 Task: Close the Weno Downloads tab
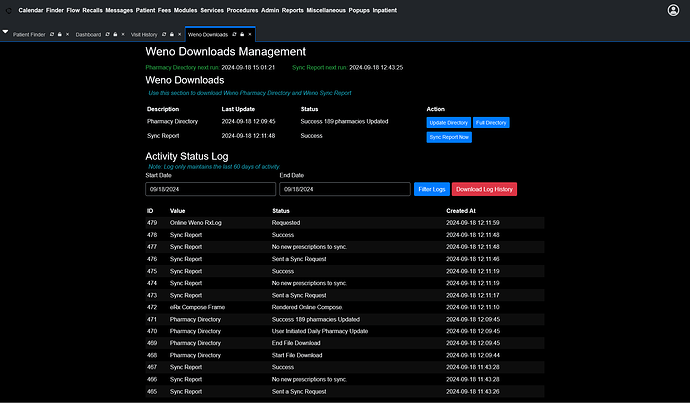[250, 34]
